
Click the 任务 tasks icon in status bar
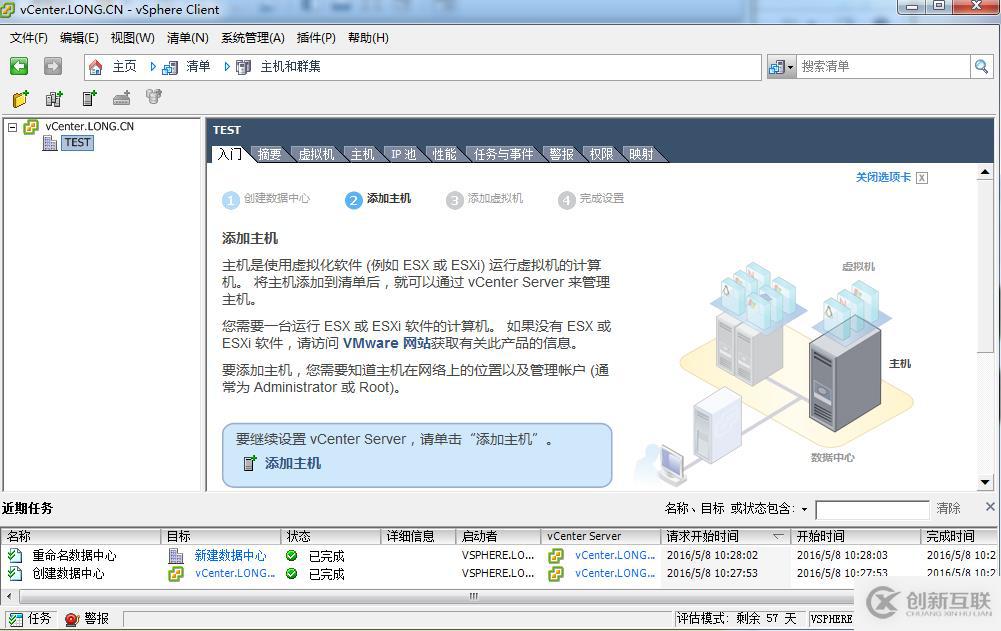(x=15, y=619)
